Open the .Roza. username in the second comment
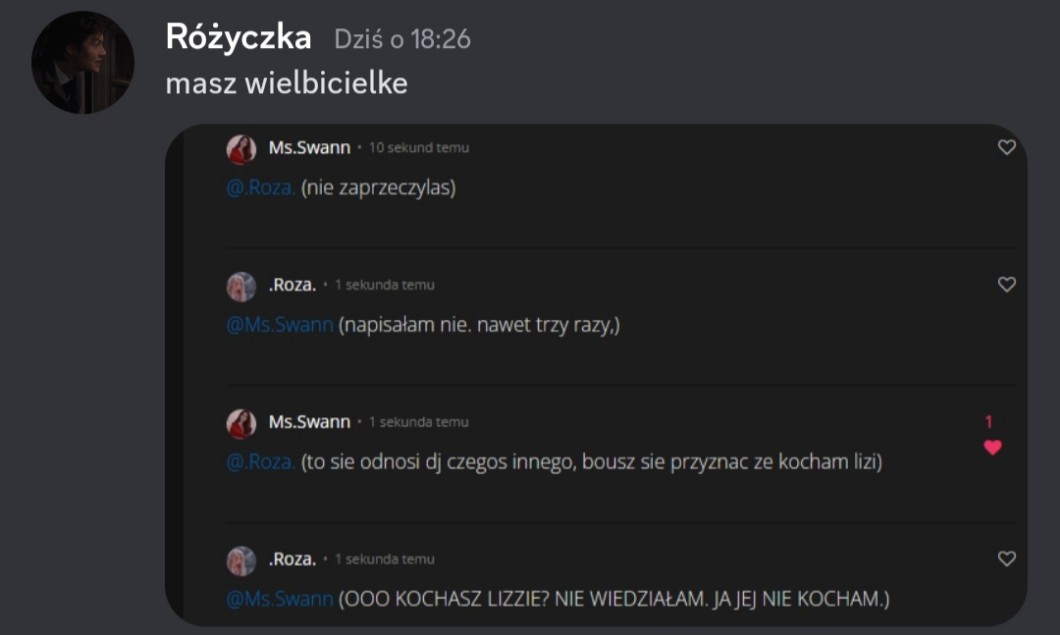Screen dimensions: 1060x635 (x=292, y=285)
